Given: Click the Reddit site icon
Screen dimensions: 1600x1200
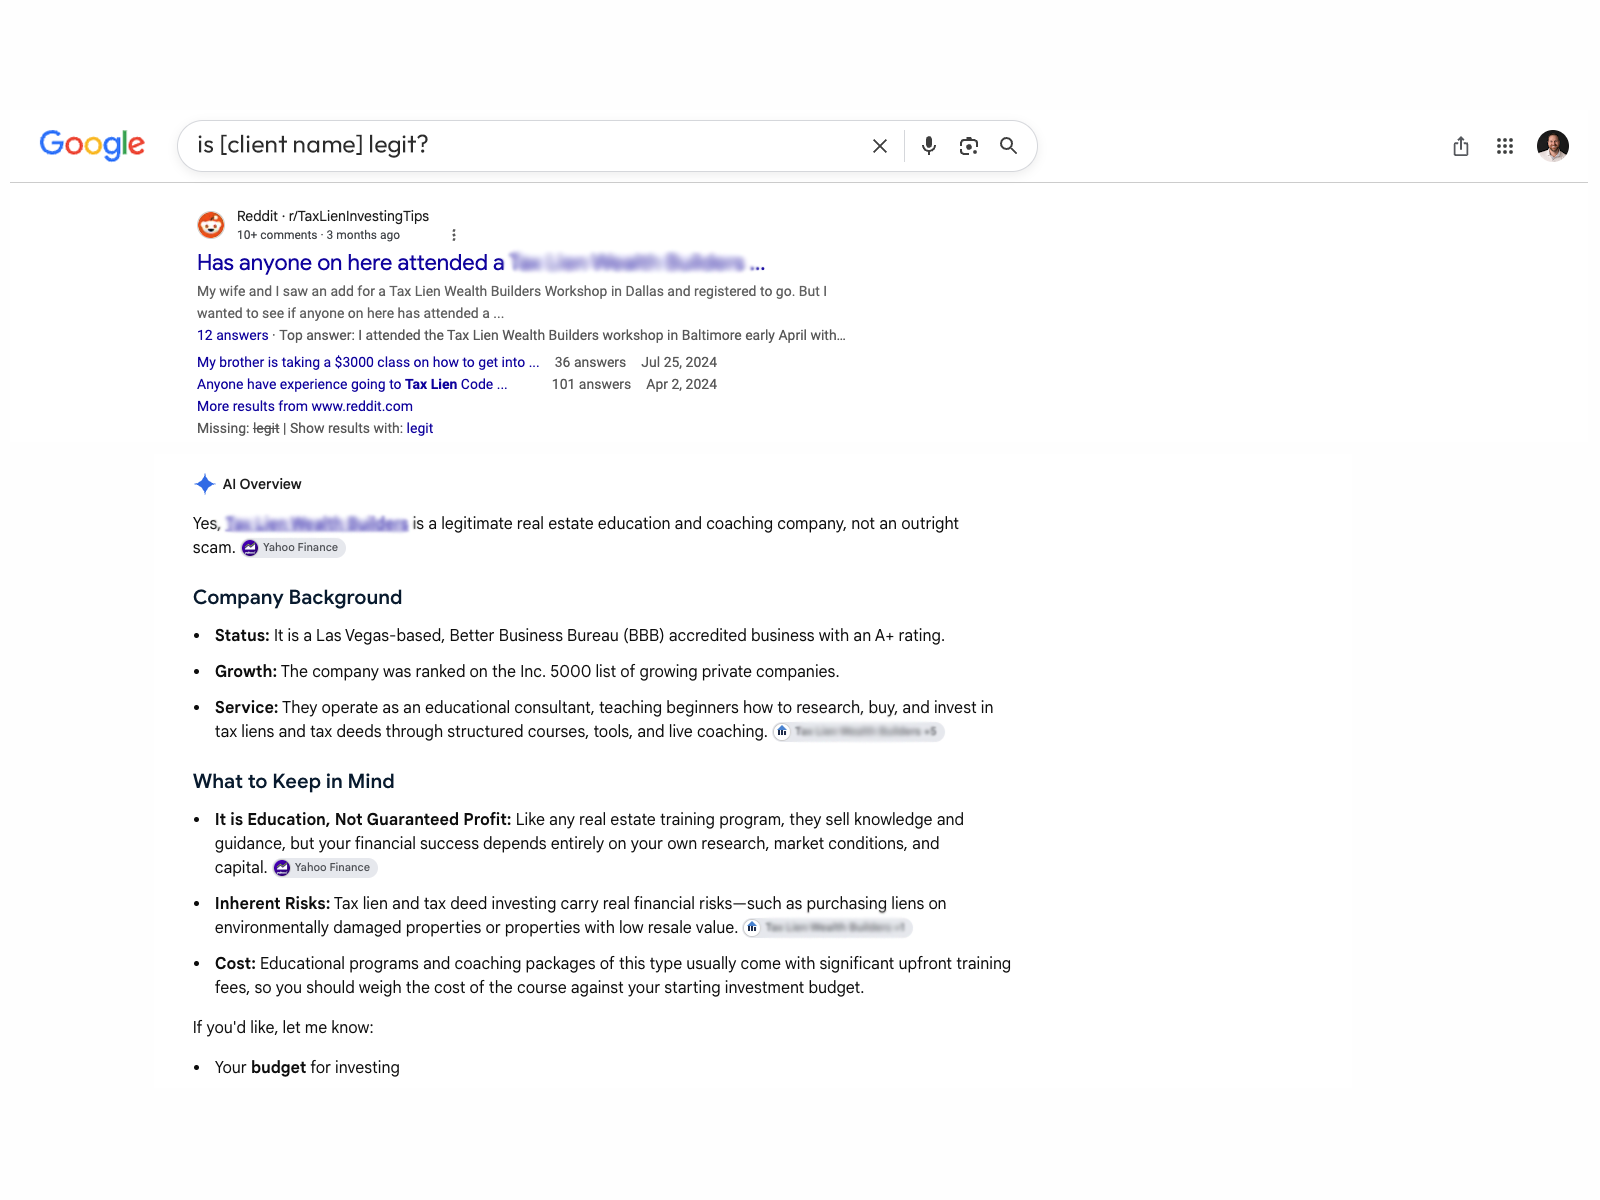Looking at the screenshot, I should [211, 225].
